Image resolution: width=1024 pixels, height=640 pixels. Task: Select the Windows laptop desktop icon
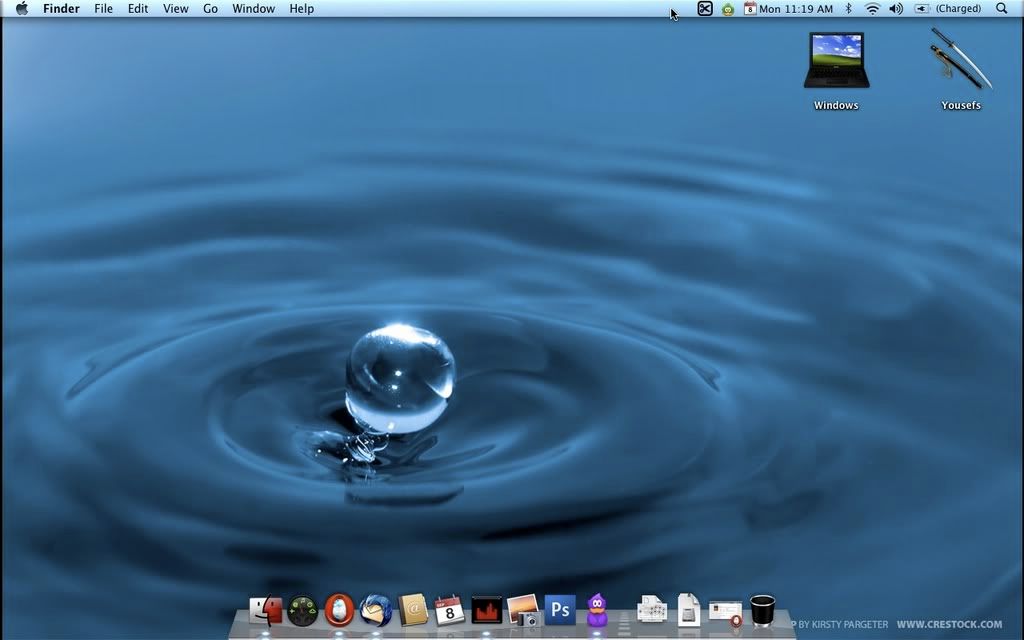[x=837, y=60]
